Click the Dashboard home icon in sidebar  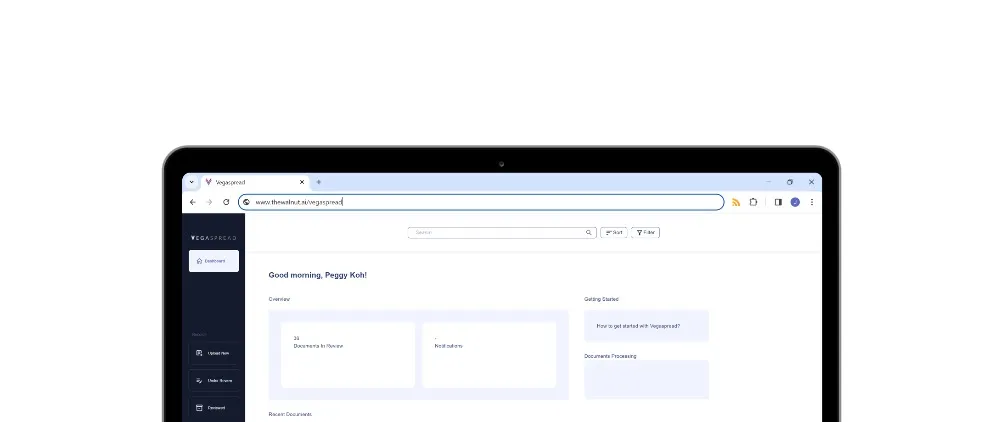[200, 261]
